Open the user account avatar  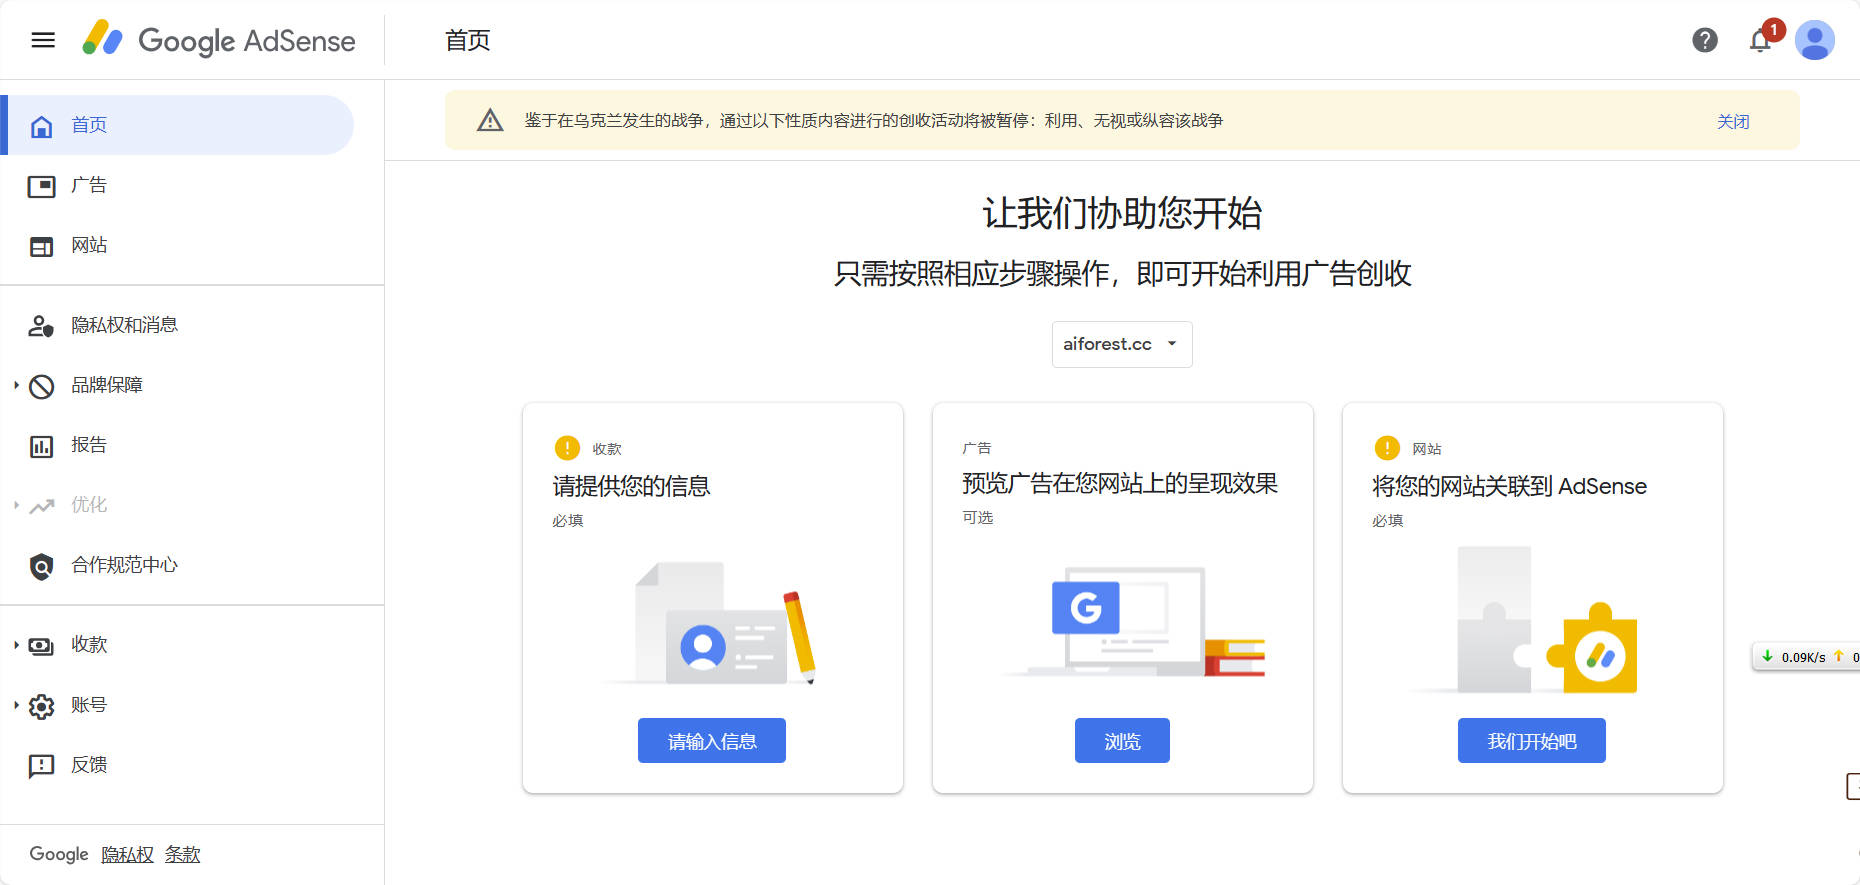point(1815,40)
